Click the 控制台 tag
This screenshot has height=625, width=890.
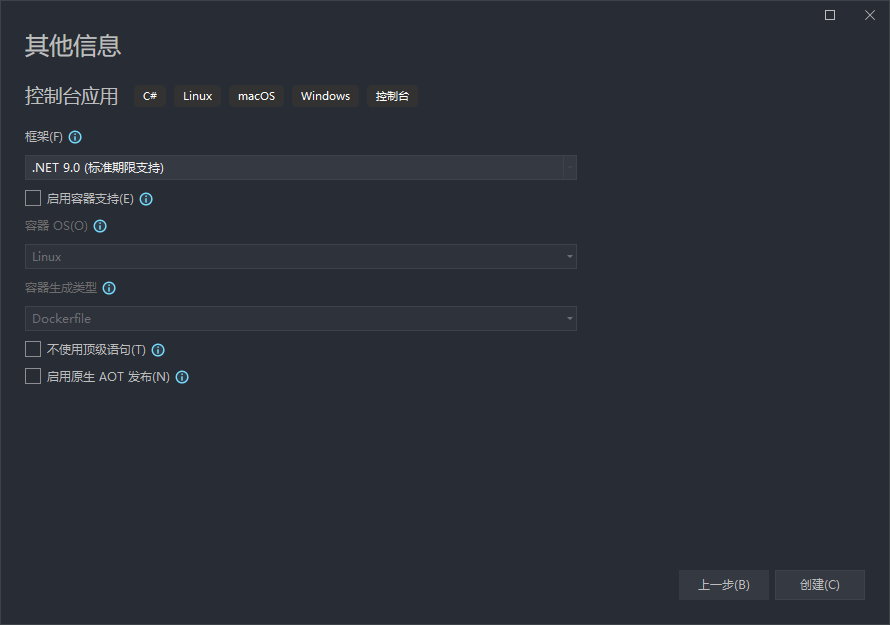pyautogui.click(x=392, y=96)
